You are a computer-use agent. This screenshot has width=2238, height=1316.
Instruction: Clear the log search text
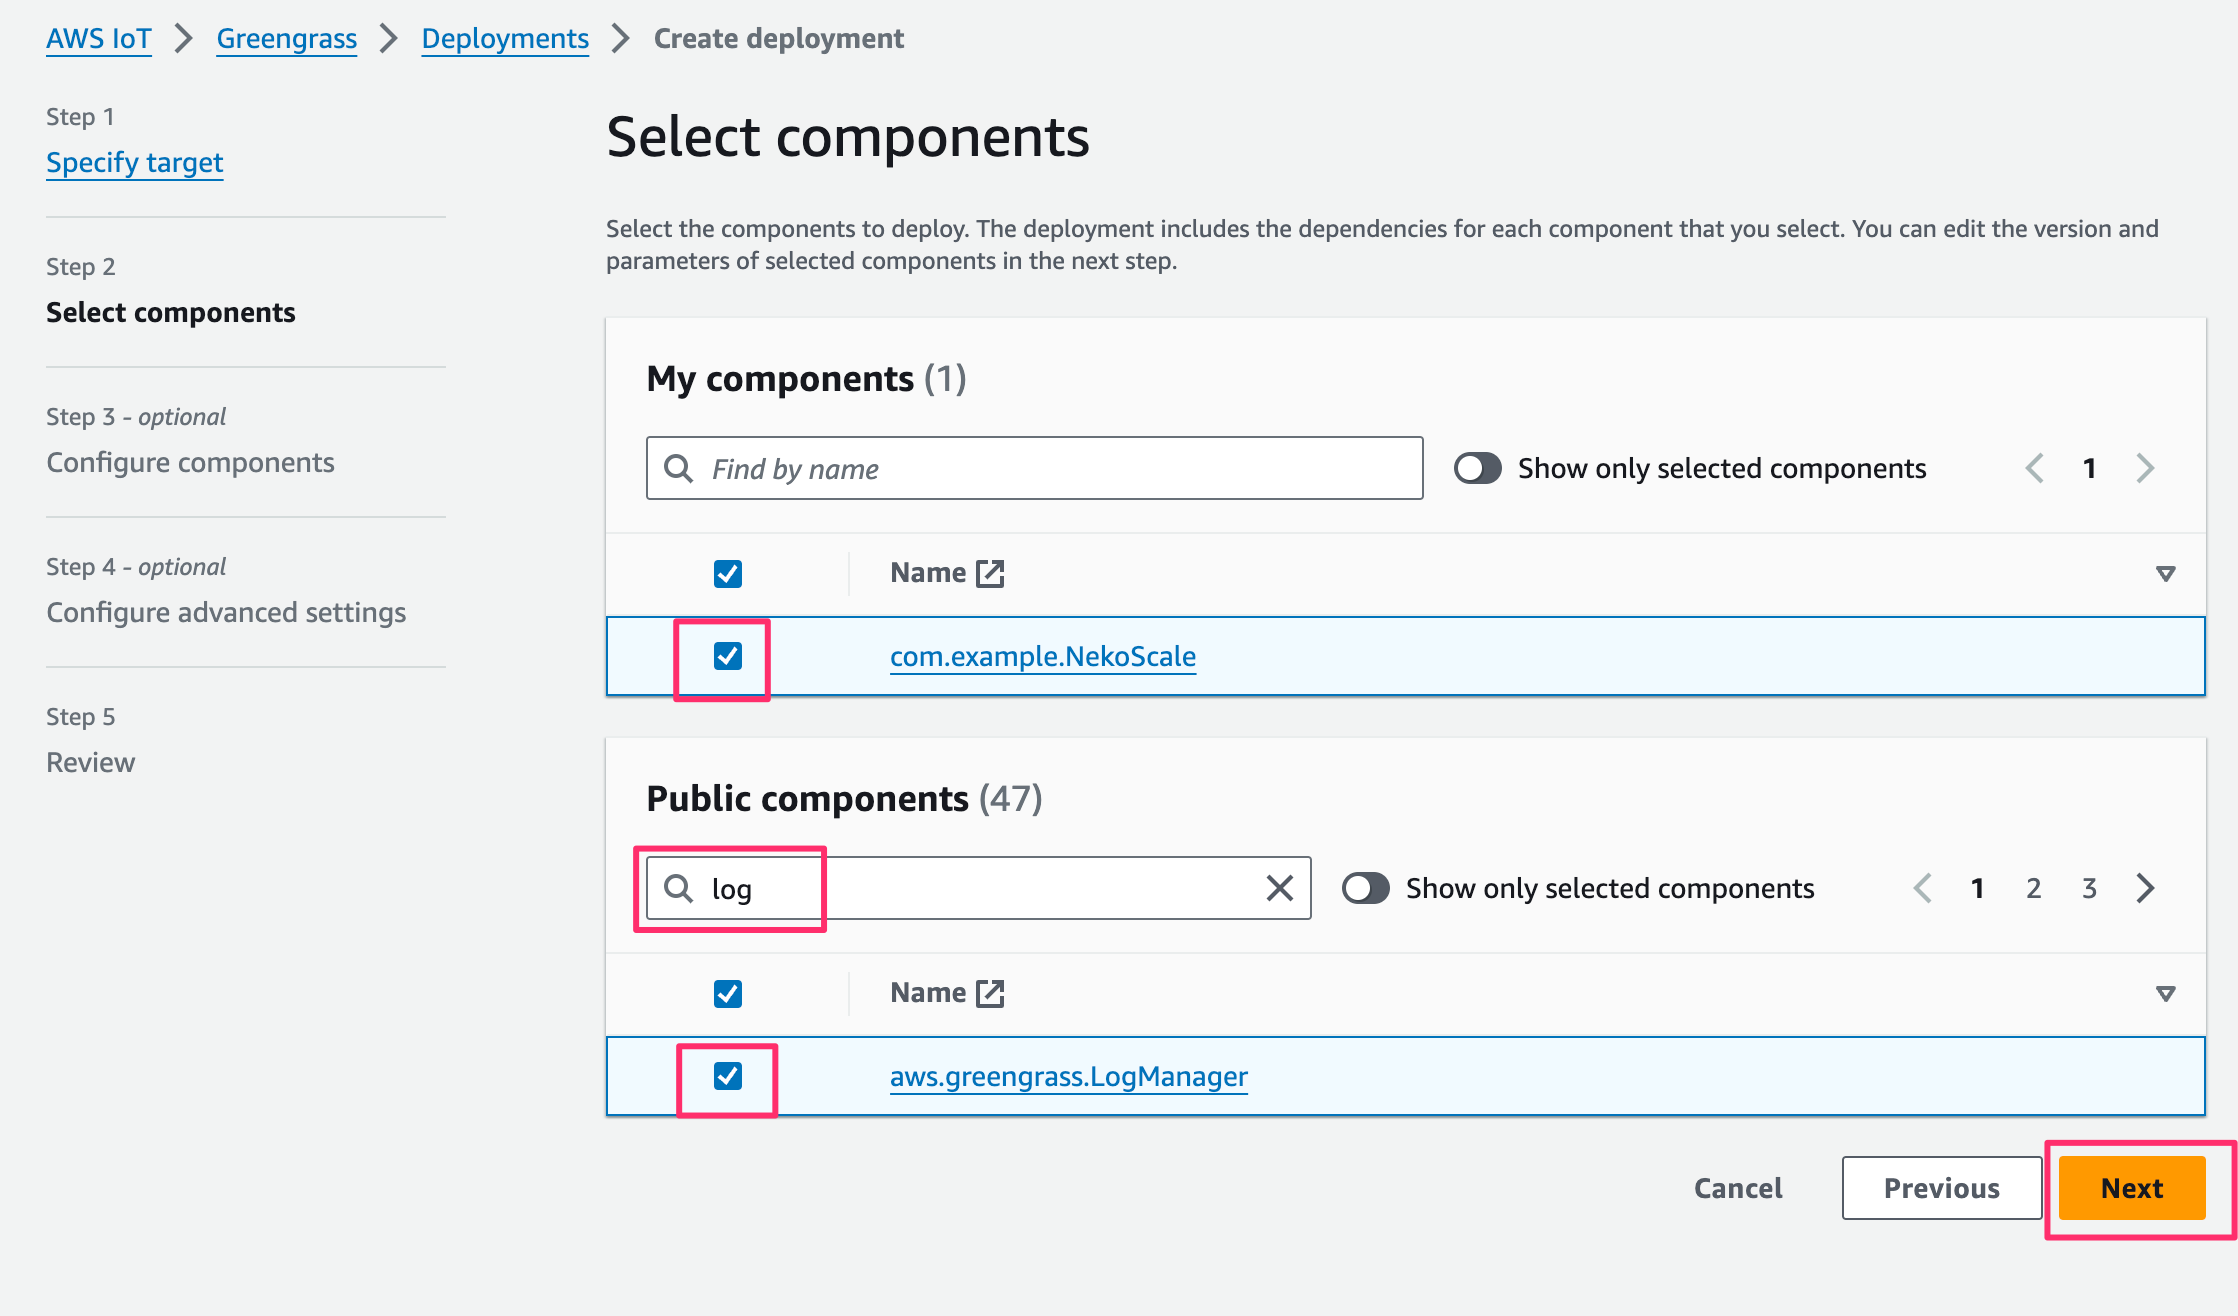pos(1280,888)
